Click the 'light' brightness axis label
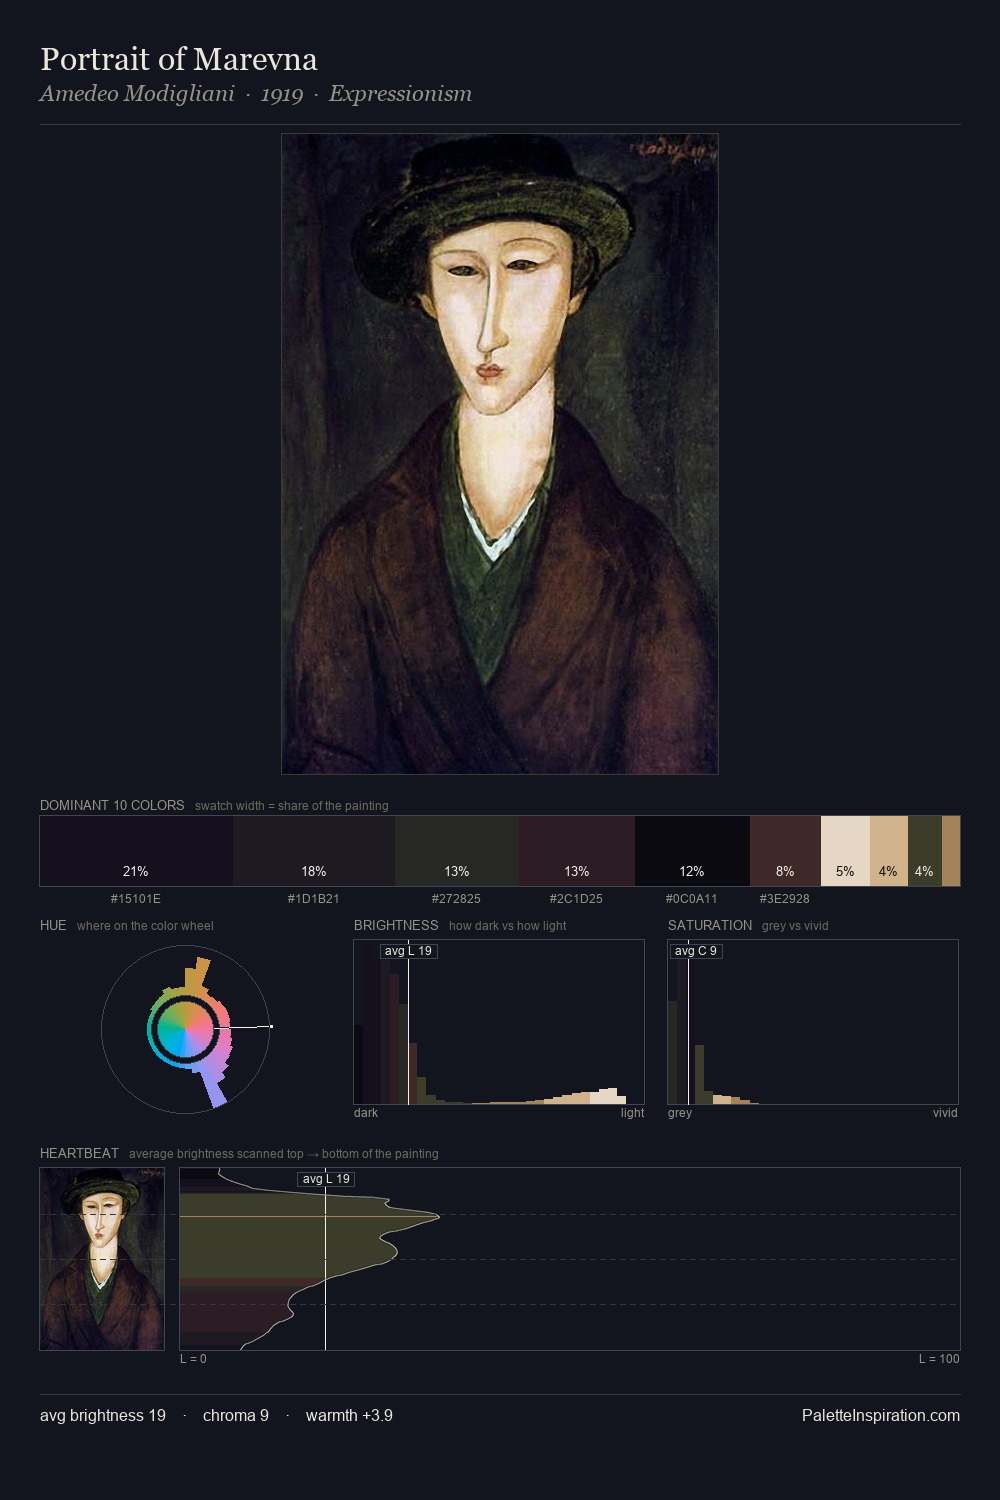1000x1500 pixels. click(x=632, y=1112)
